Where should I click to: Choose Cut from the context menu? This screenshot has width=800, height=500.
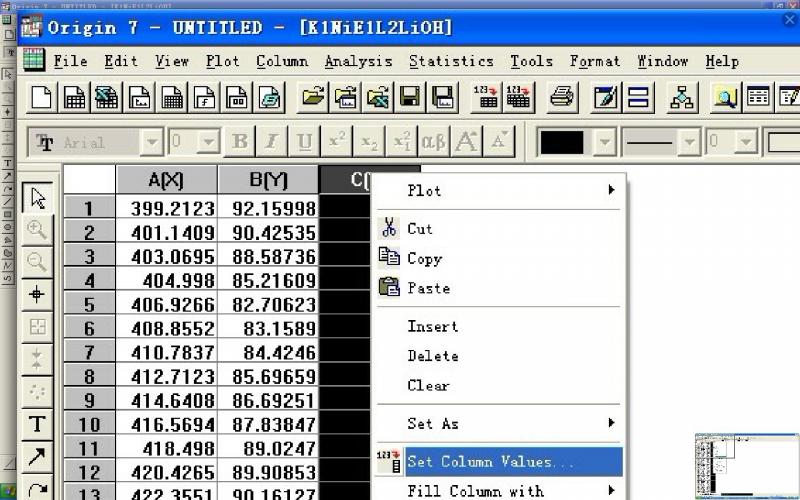pyautogui.click(x=499, y=229)
